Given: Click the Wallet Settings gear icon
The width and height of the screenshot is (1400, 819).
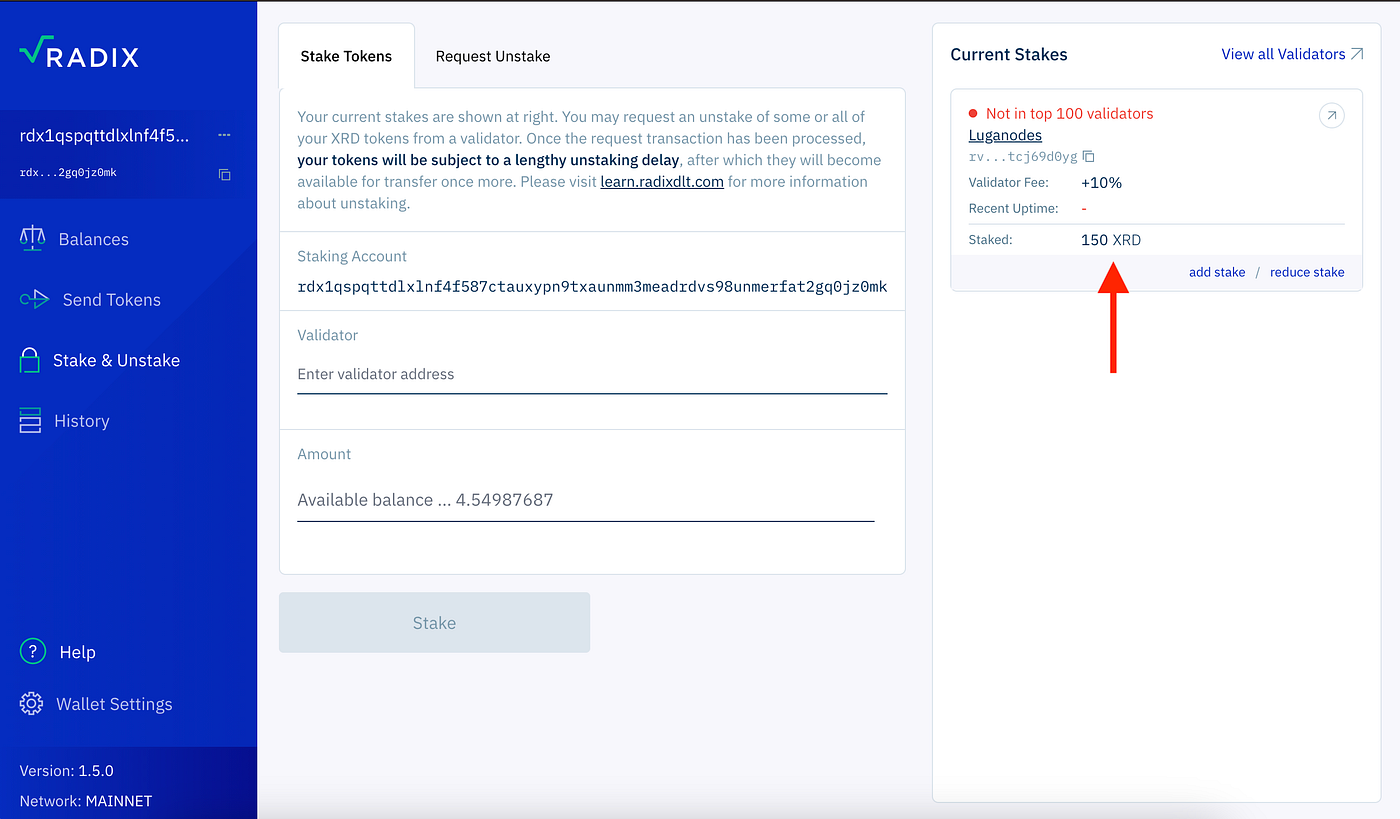Looking at the screenshot, I should coord(31,704).
